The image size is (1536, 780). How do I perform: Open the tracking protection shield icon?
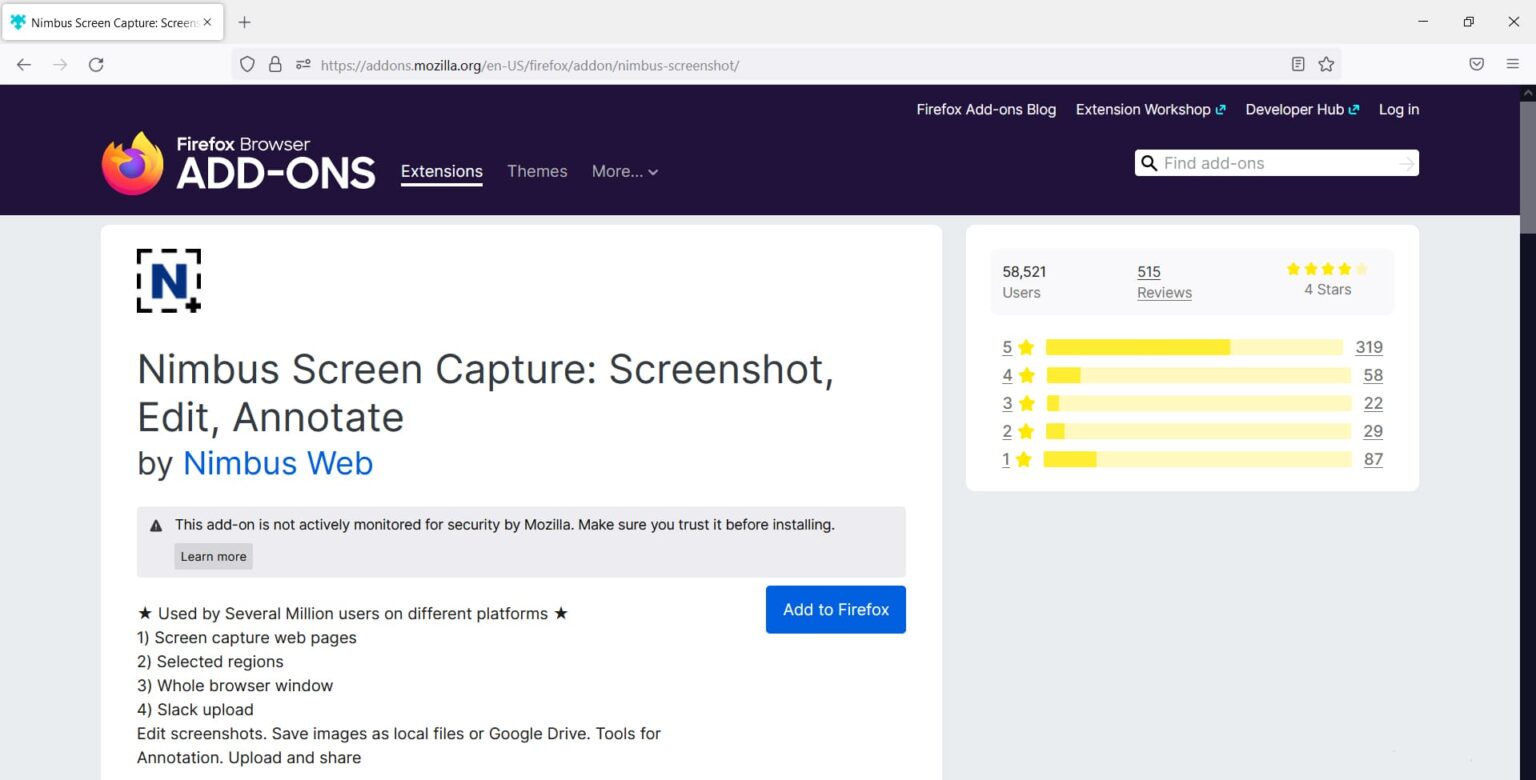pos(246,64)
